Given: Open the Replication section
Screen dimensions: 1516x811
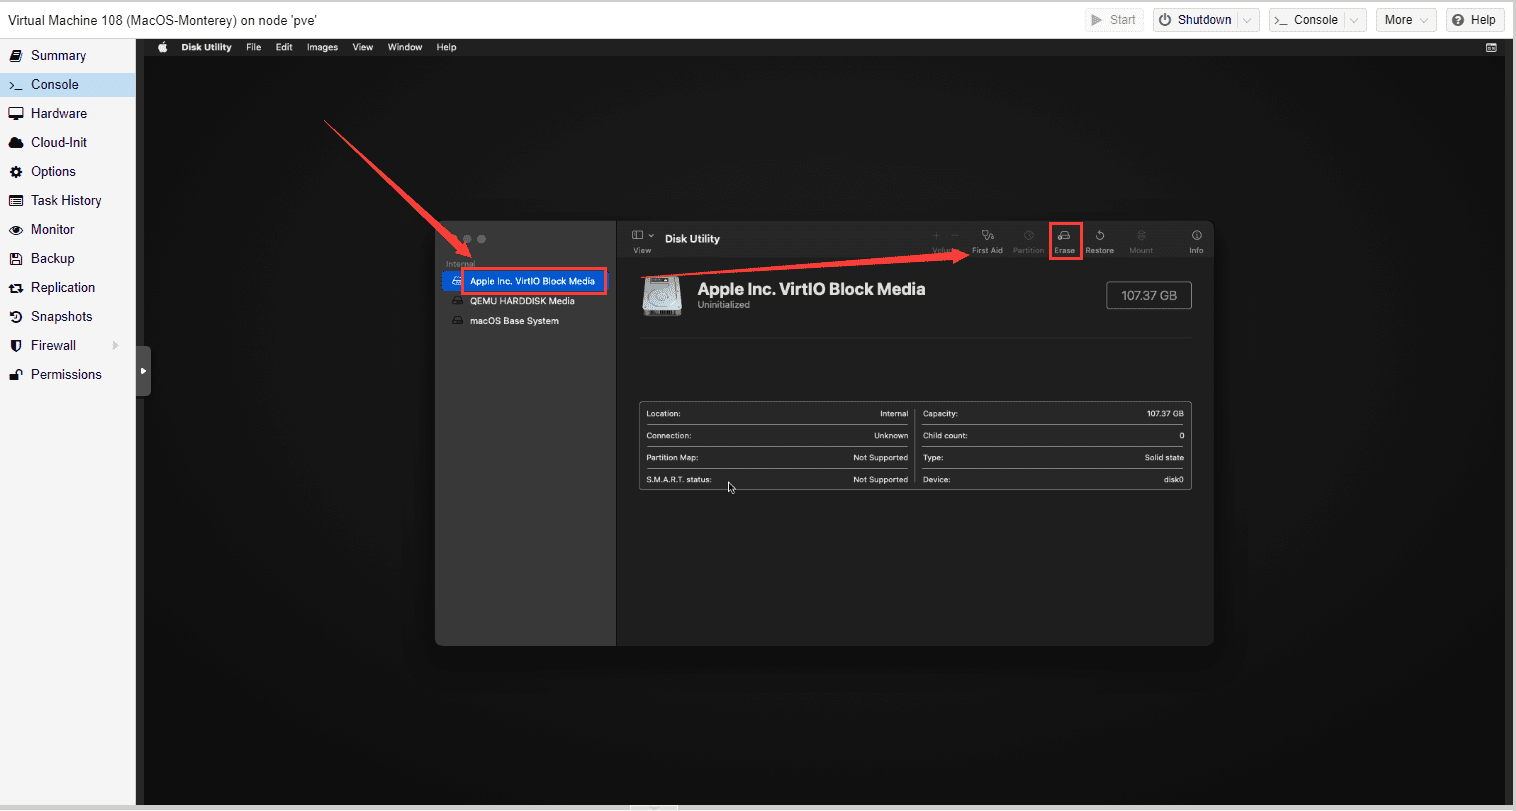Looking at the screenshot, I should click(67, 287).
